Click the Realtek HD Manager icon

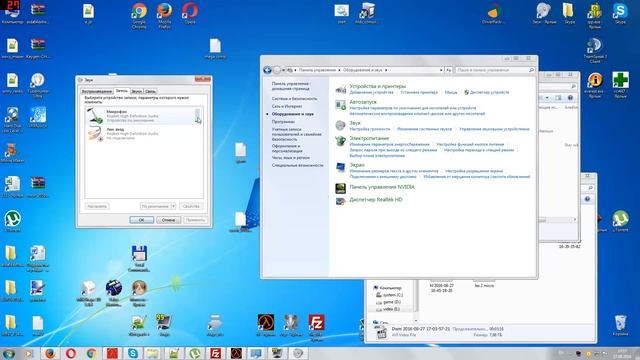click(x=340, y=200)
